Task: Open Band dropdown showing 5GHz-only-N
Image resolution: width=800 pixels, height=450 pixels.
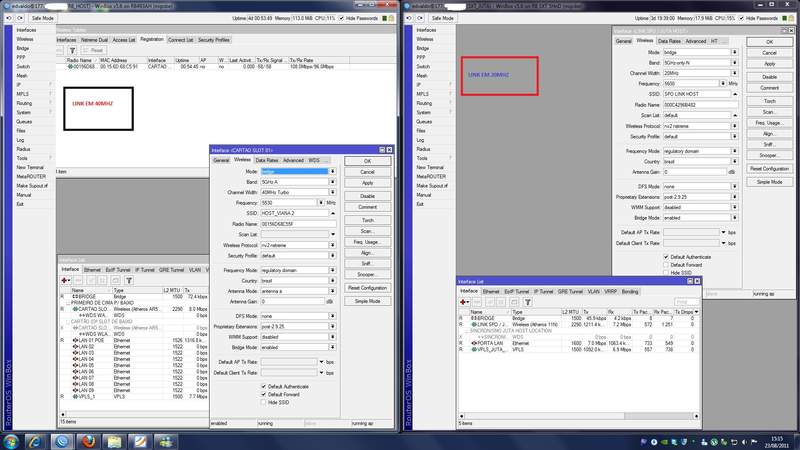Action: [735, 62]
